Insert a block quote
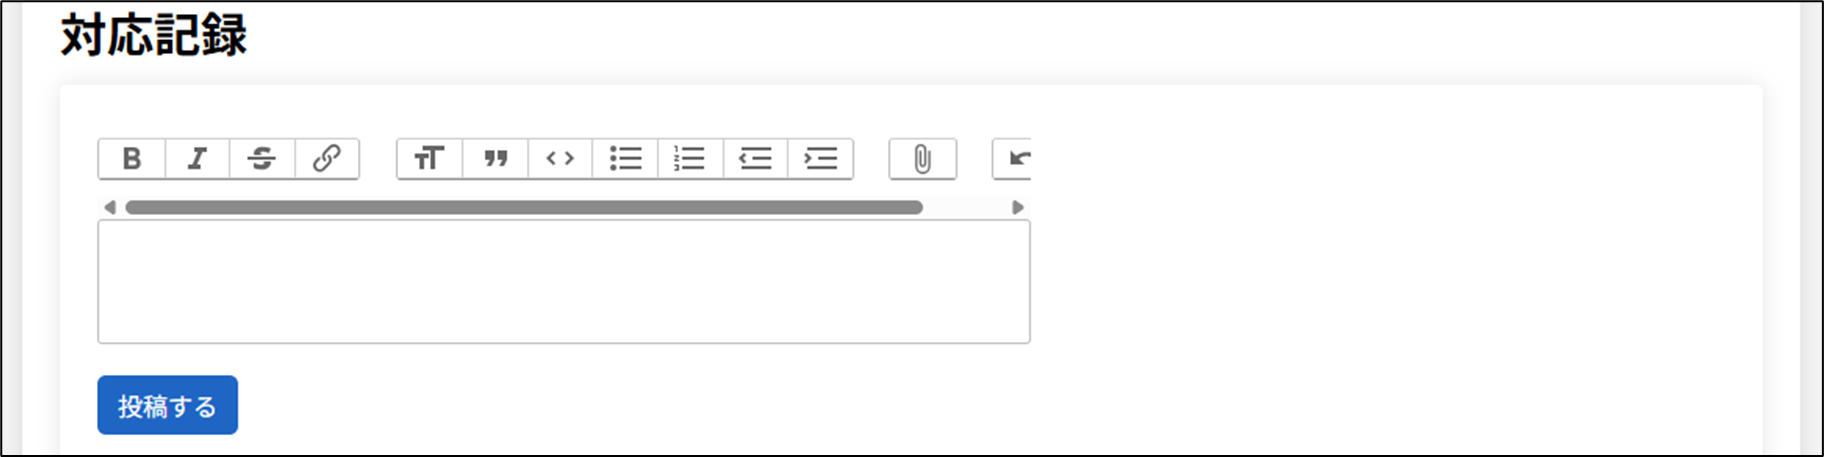This screenshot has height=457, width=1824. click(x=495, y=159)
